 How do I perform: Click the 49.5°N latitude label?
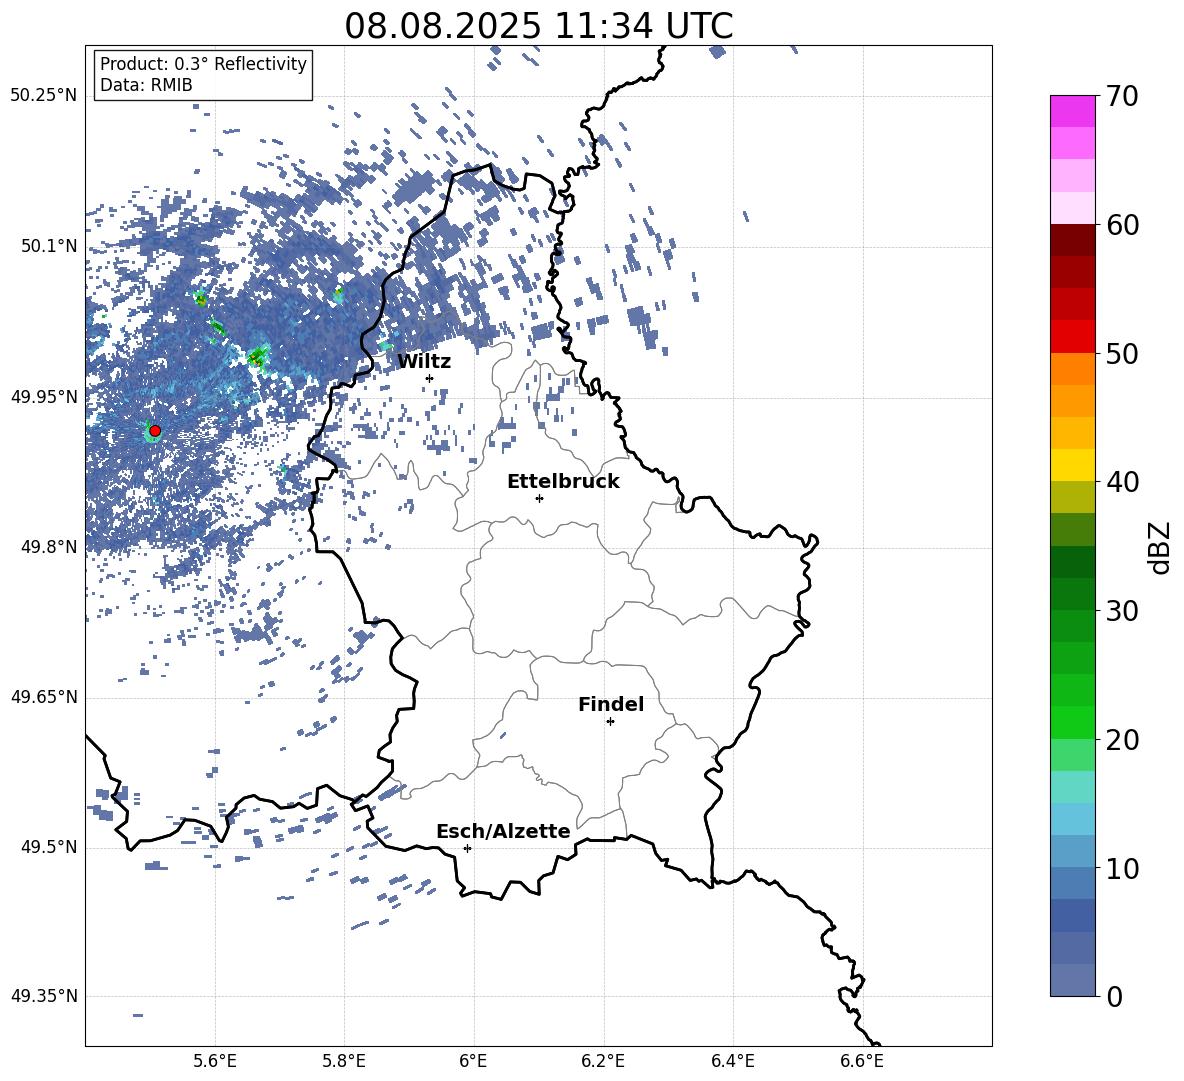[x=49, y=847]
